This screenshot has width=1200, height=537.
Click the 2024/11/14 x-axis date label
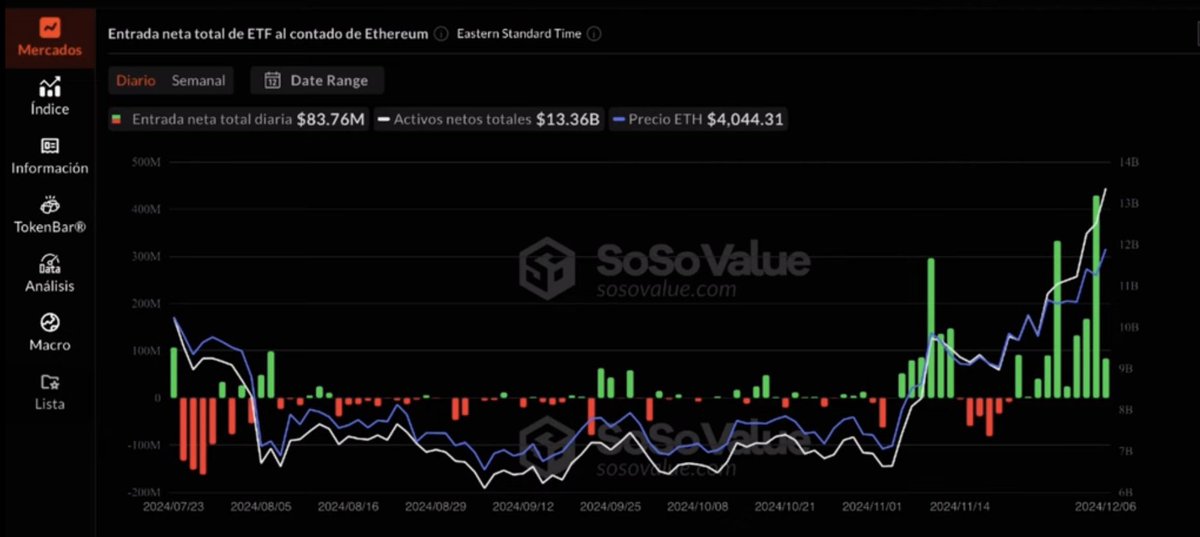coord(958,507)
